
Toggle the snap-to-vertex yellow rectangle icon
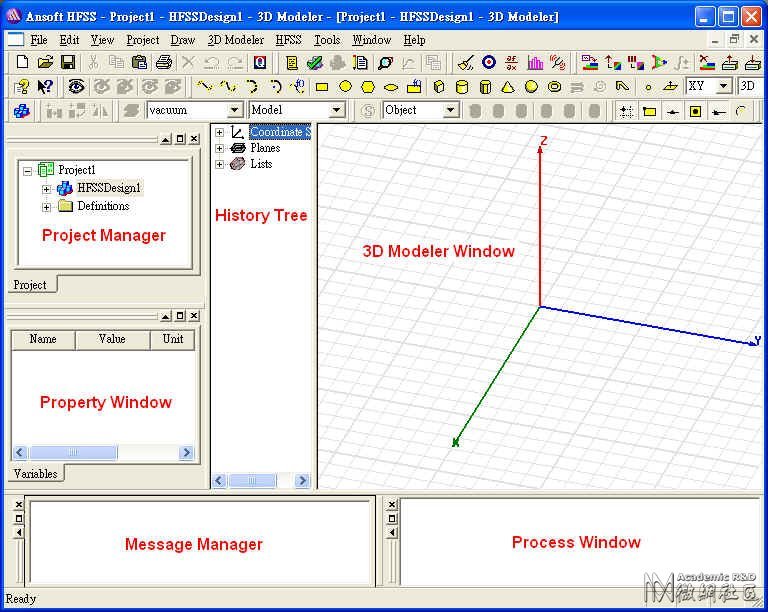(649, 112)
